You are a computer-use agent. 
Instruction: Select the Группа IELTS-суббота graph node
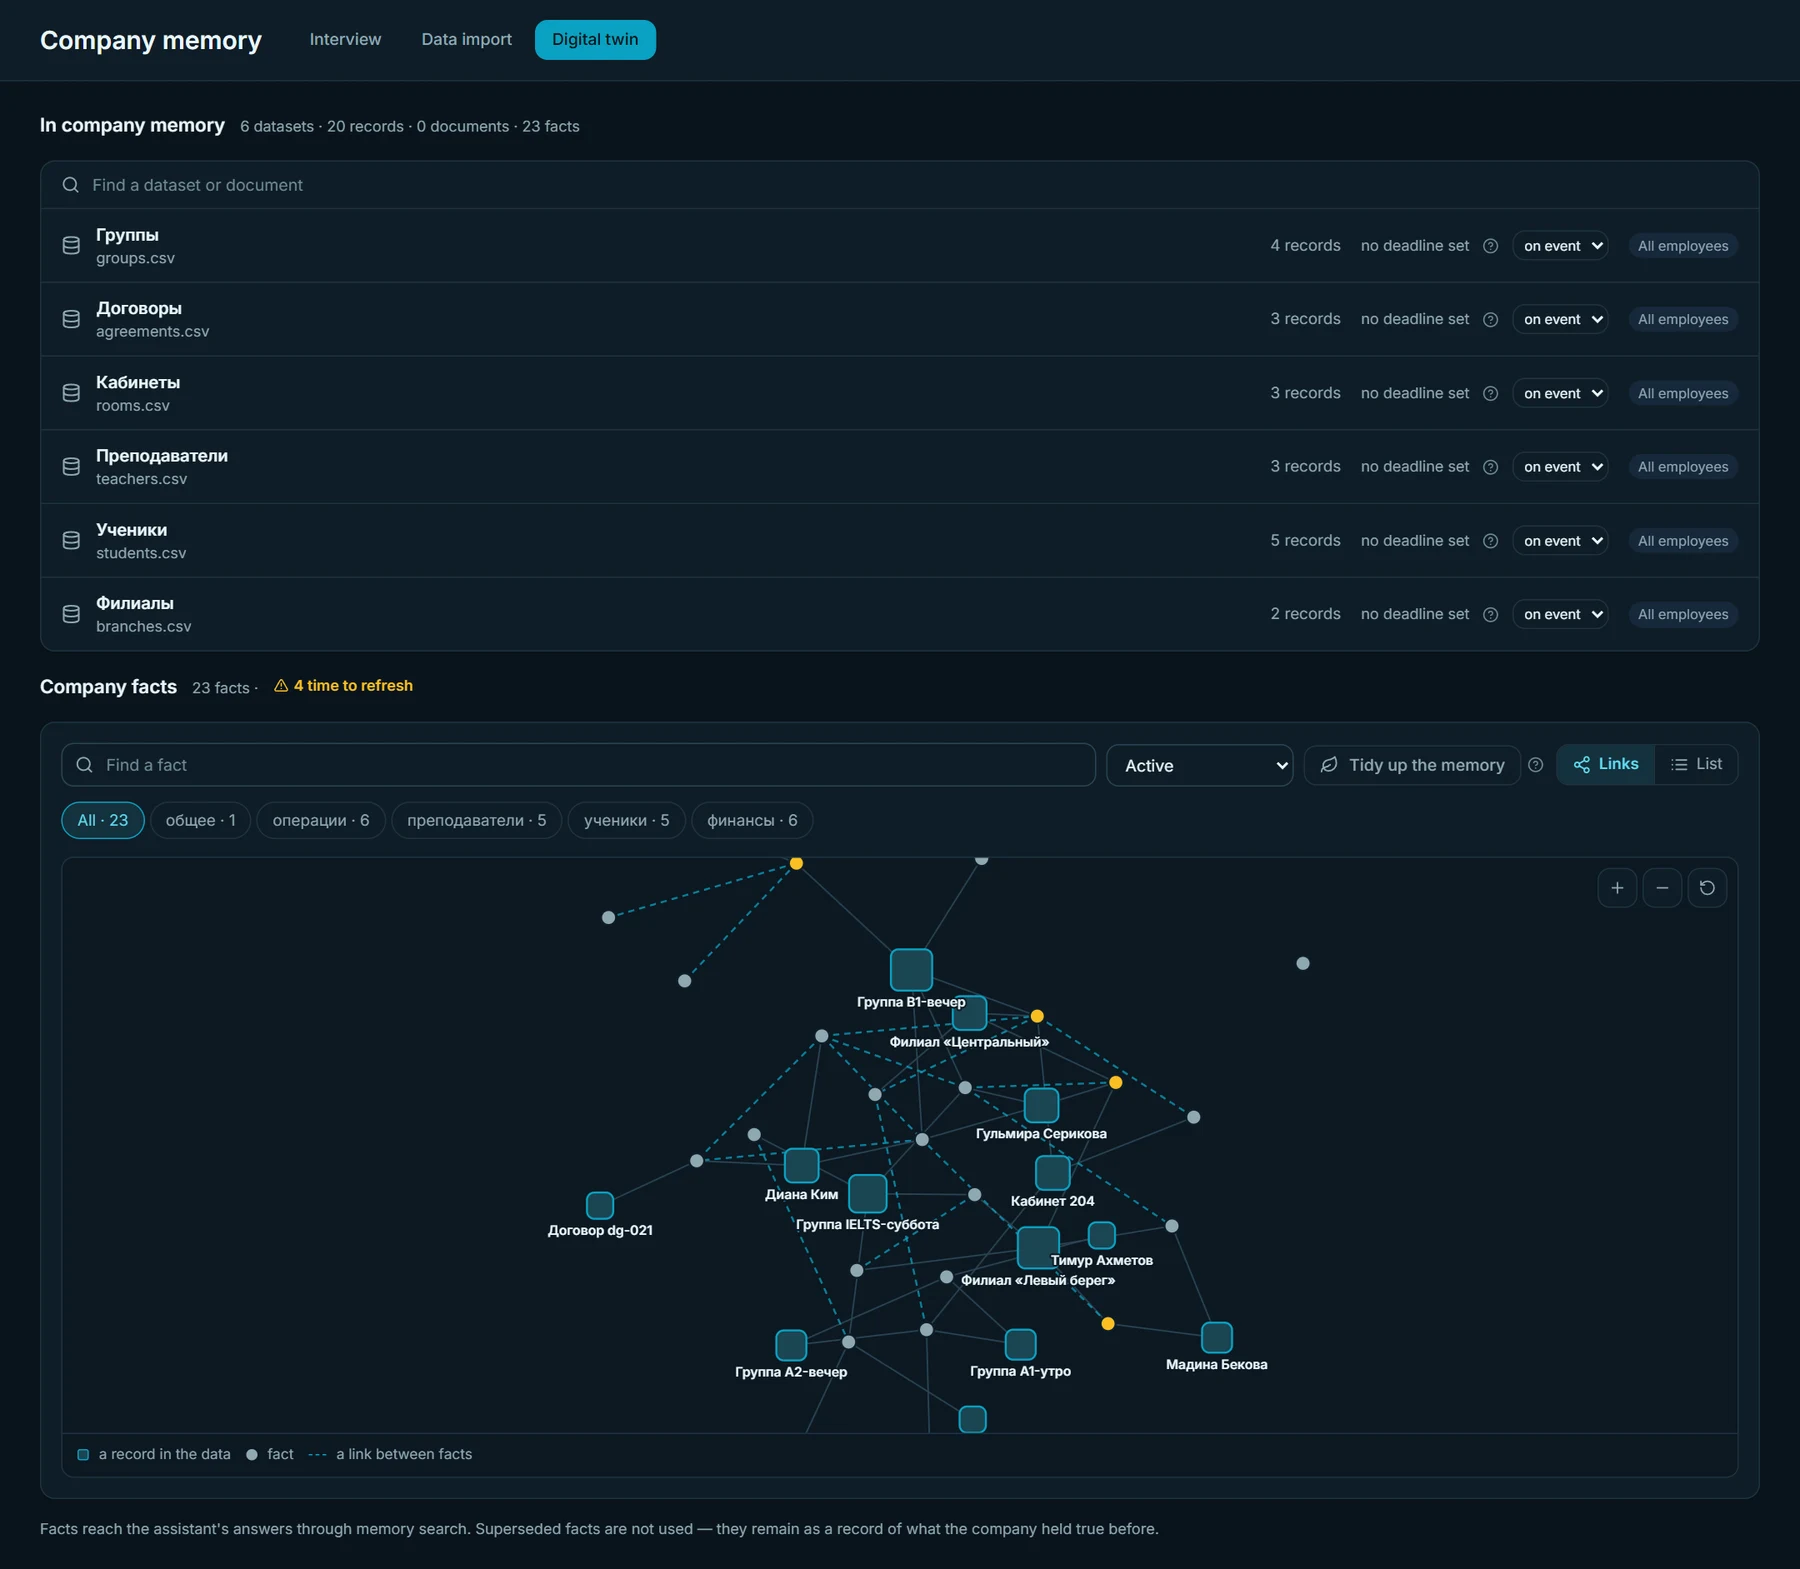click(x=867, y=1194)
